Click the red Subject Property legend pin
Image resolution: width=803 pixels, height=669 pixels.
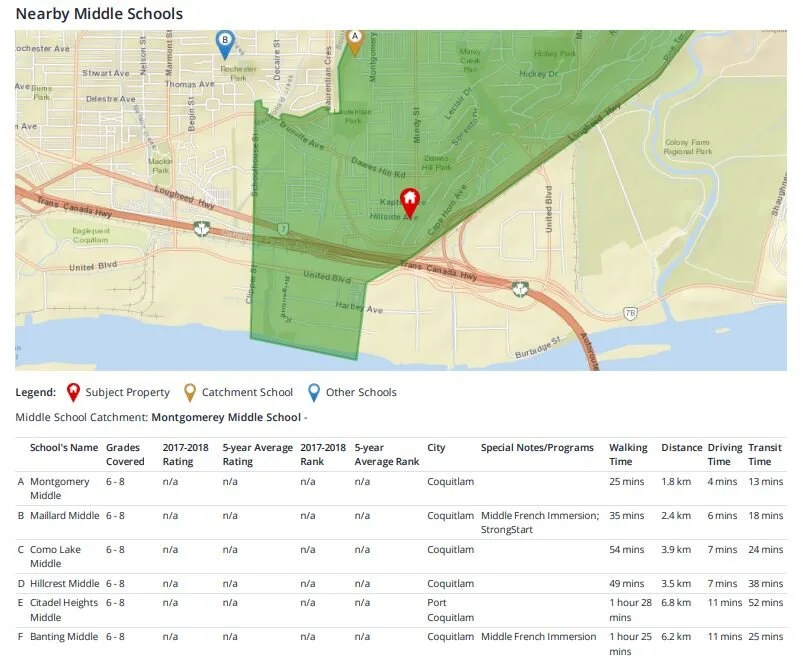73,392
